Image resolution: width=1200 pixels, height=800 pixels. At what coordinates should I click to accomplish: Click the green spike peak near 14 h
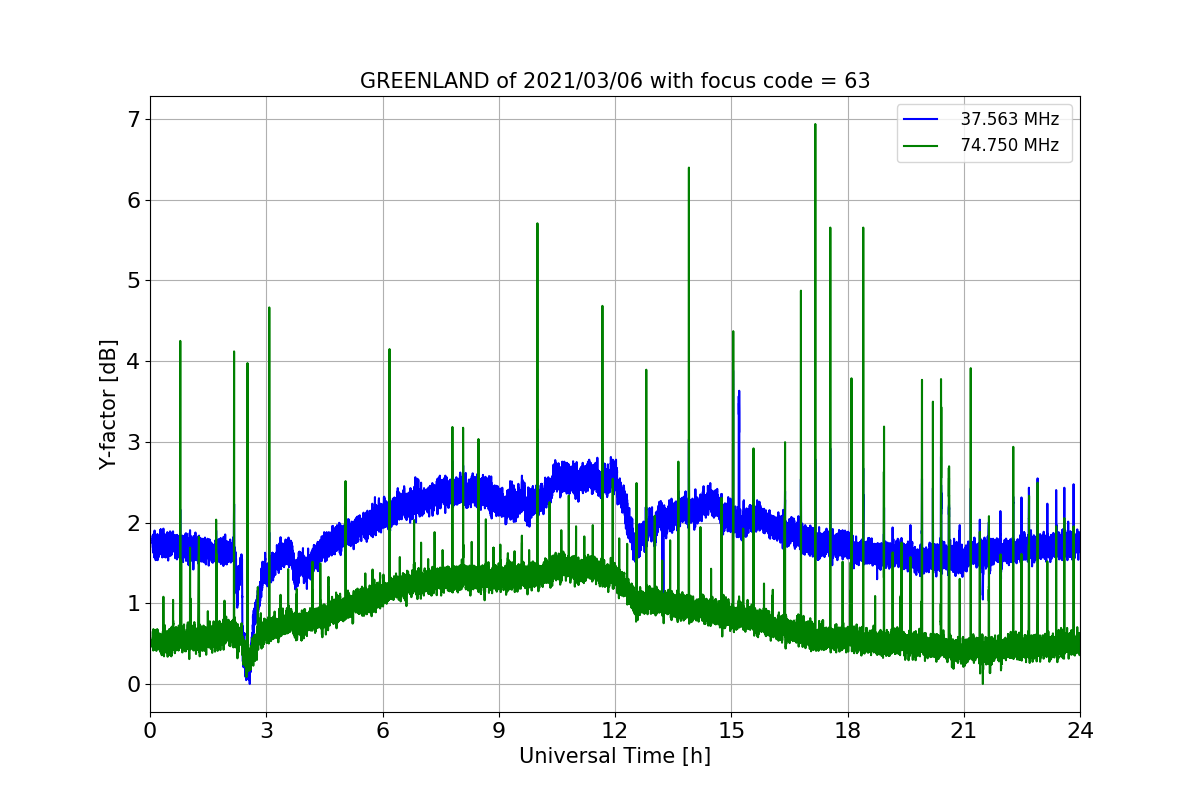coord(688,168)
